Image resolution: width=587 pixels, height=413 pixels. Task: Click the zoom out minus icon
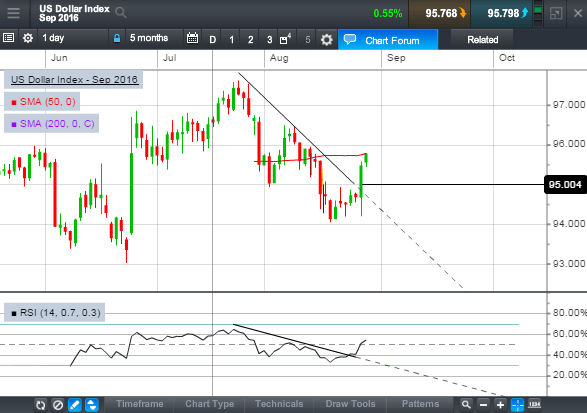483,405
